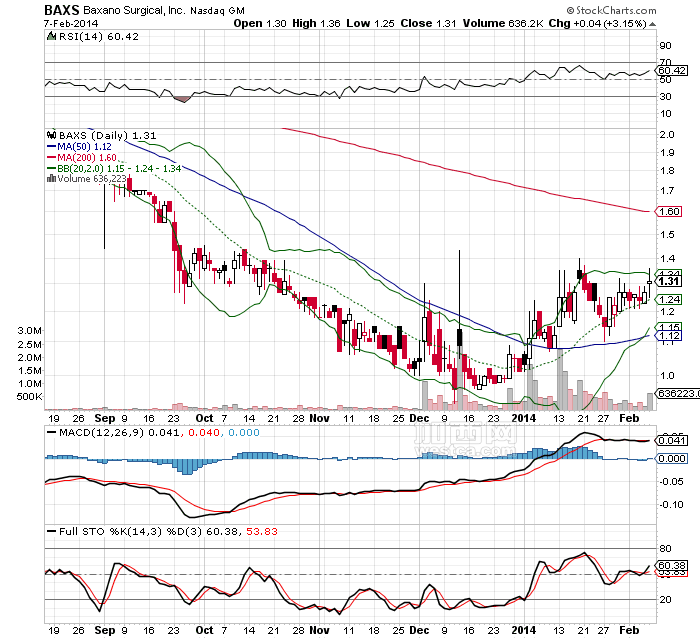Image resolution: width=700 pixels, height=639 pixels.
Task: Click the Volume 636,223 legend entry
Action: tap(92, 179)
